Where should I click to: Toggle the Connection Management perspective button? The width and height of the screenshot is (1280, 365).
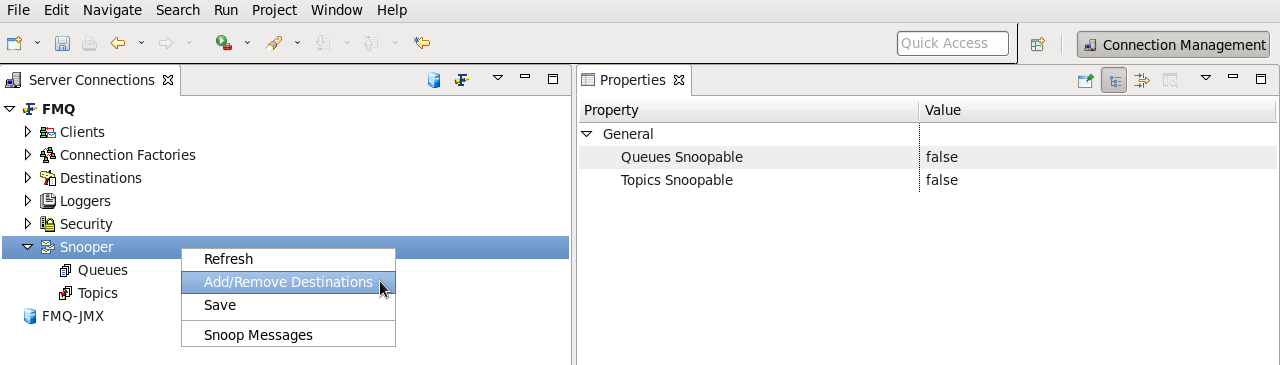[1174, 45]
